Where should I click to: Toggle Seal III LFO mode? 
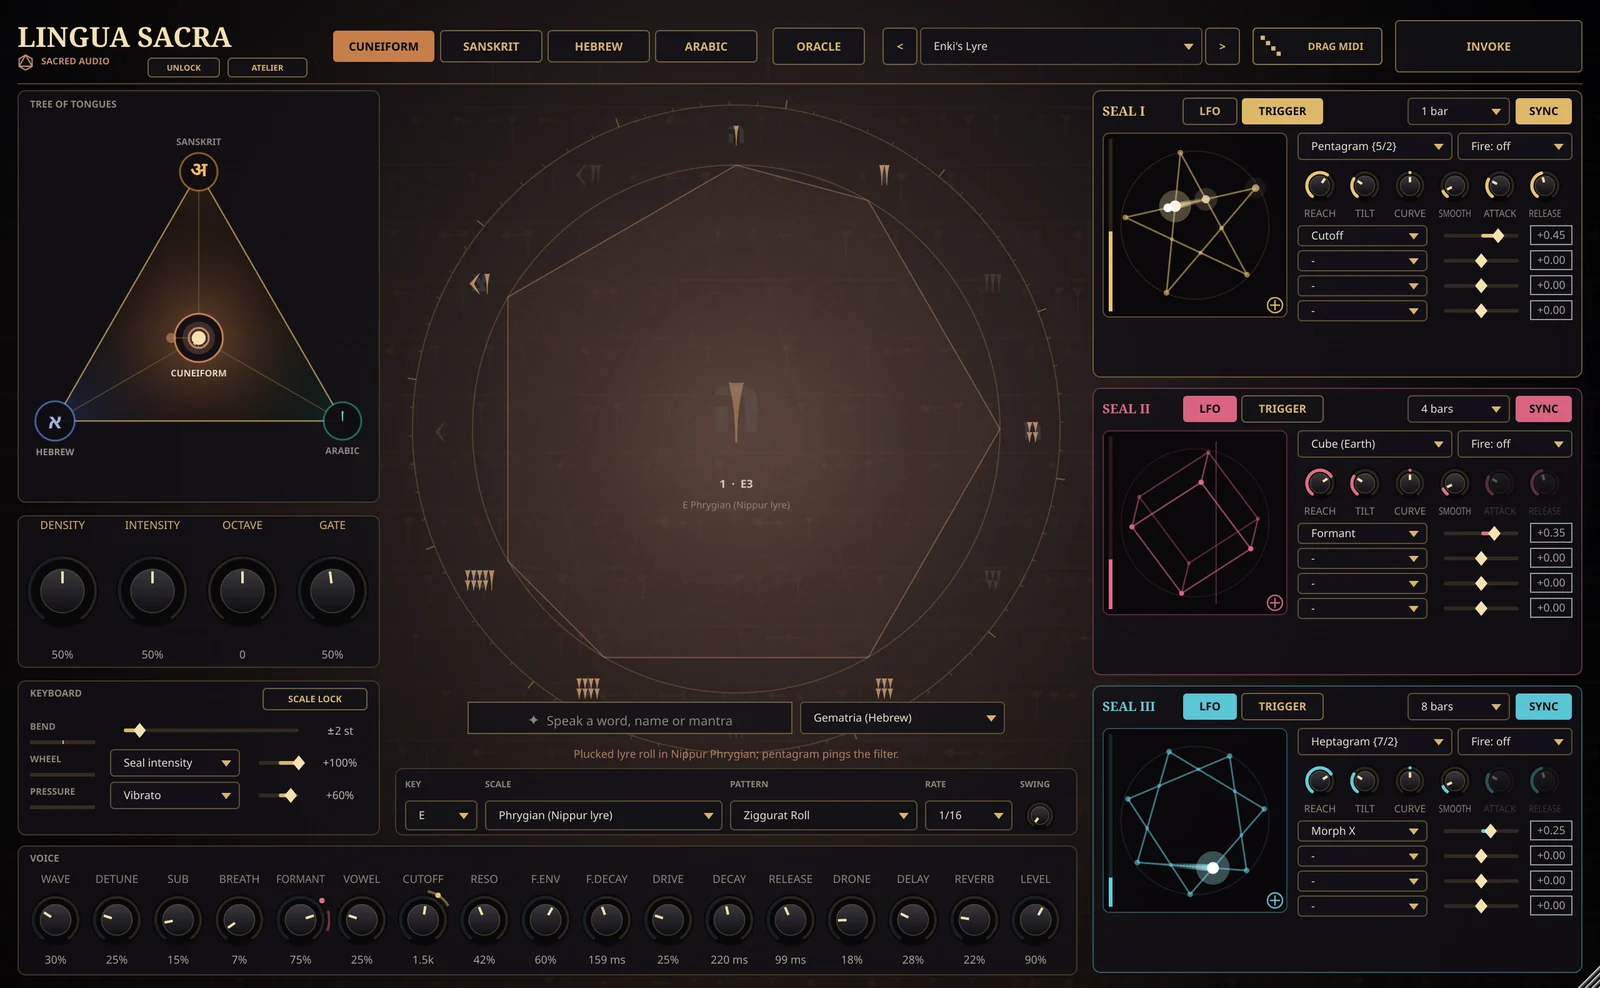(x=1210, y=706)
